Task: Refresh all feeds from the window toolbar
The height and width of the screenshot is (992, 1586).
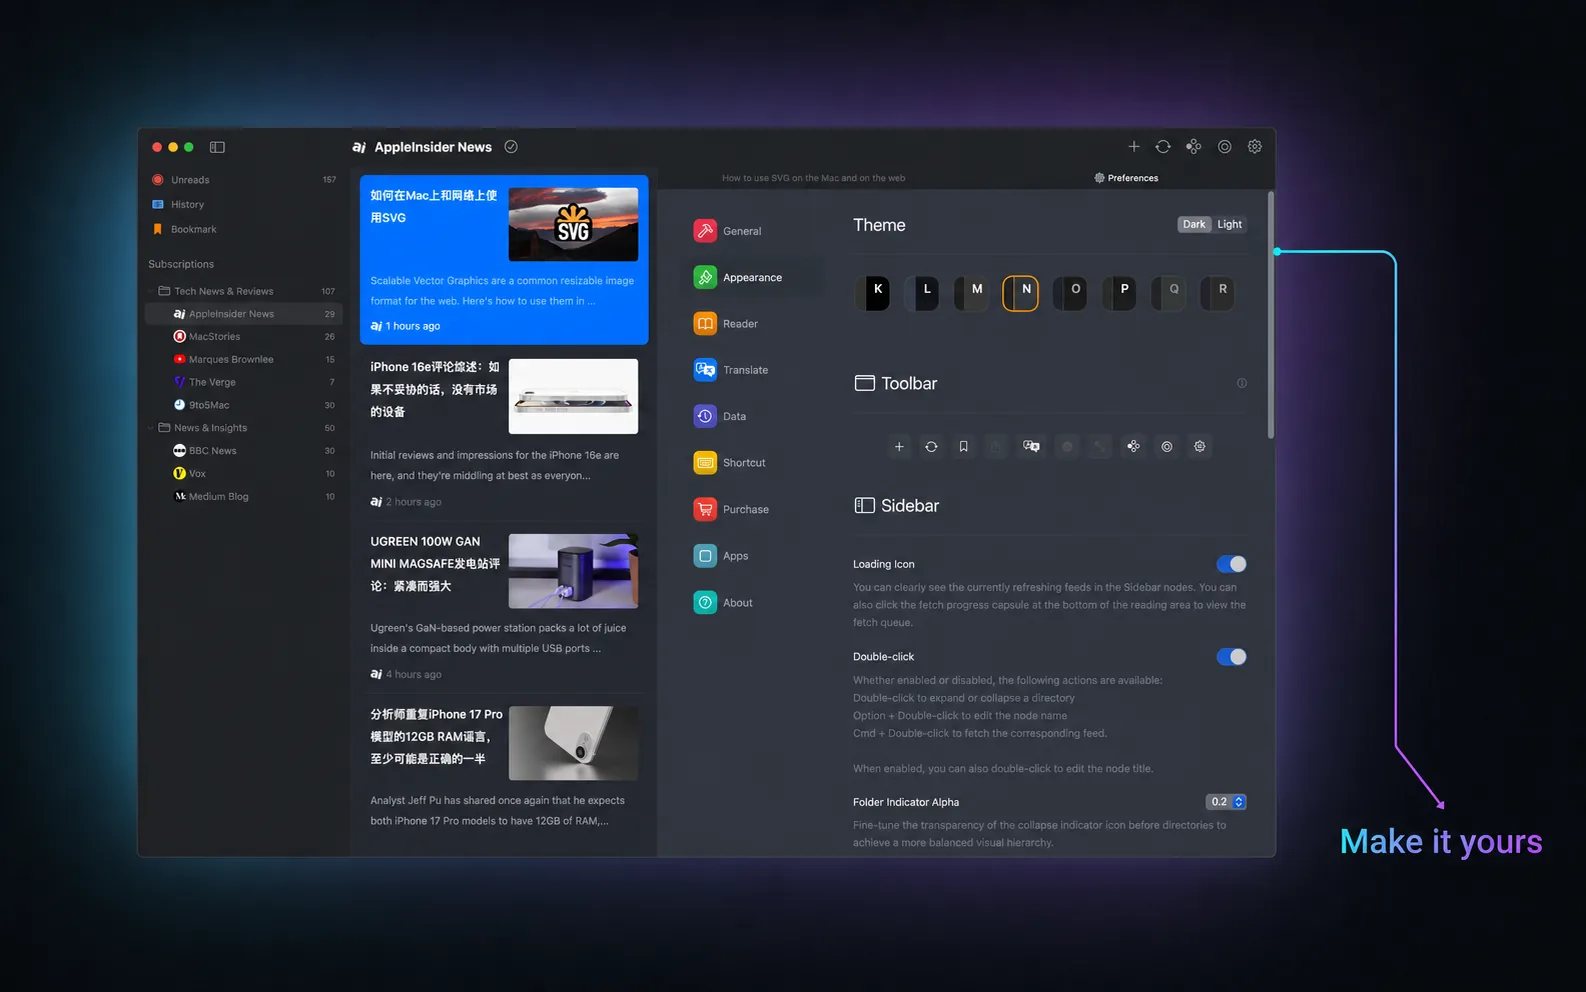Action: 1163,147
